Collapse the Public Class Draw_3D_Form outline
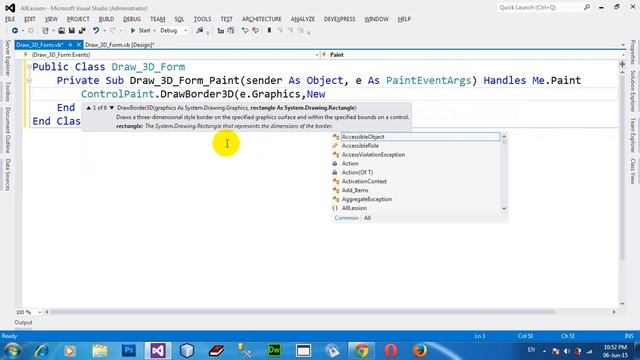This screenshot has width=640, height=360. coord(29,67)
